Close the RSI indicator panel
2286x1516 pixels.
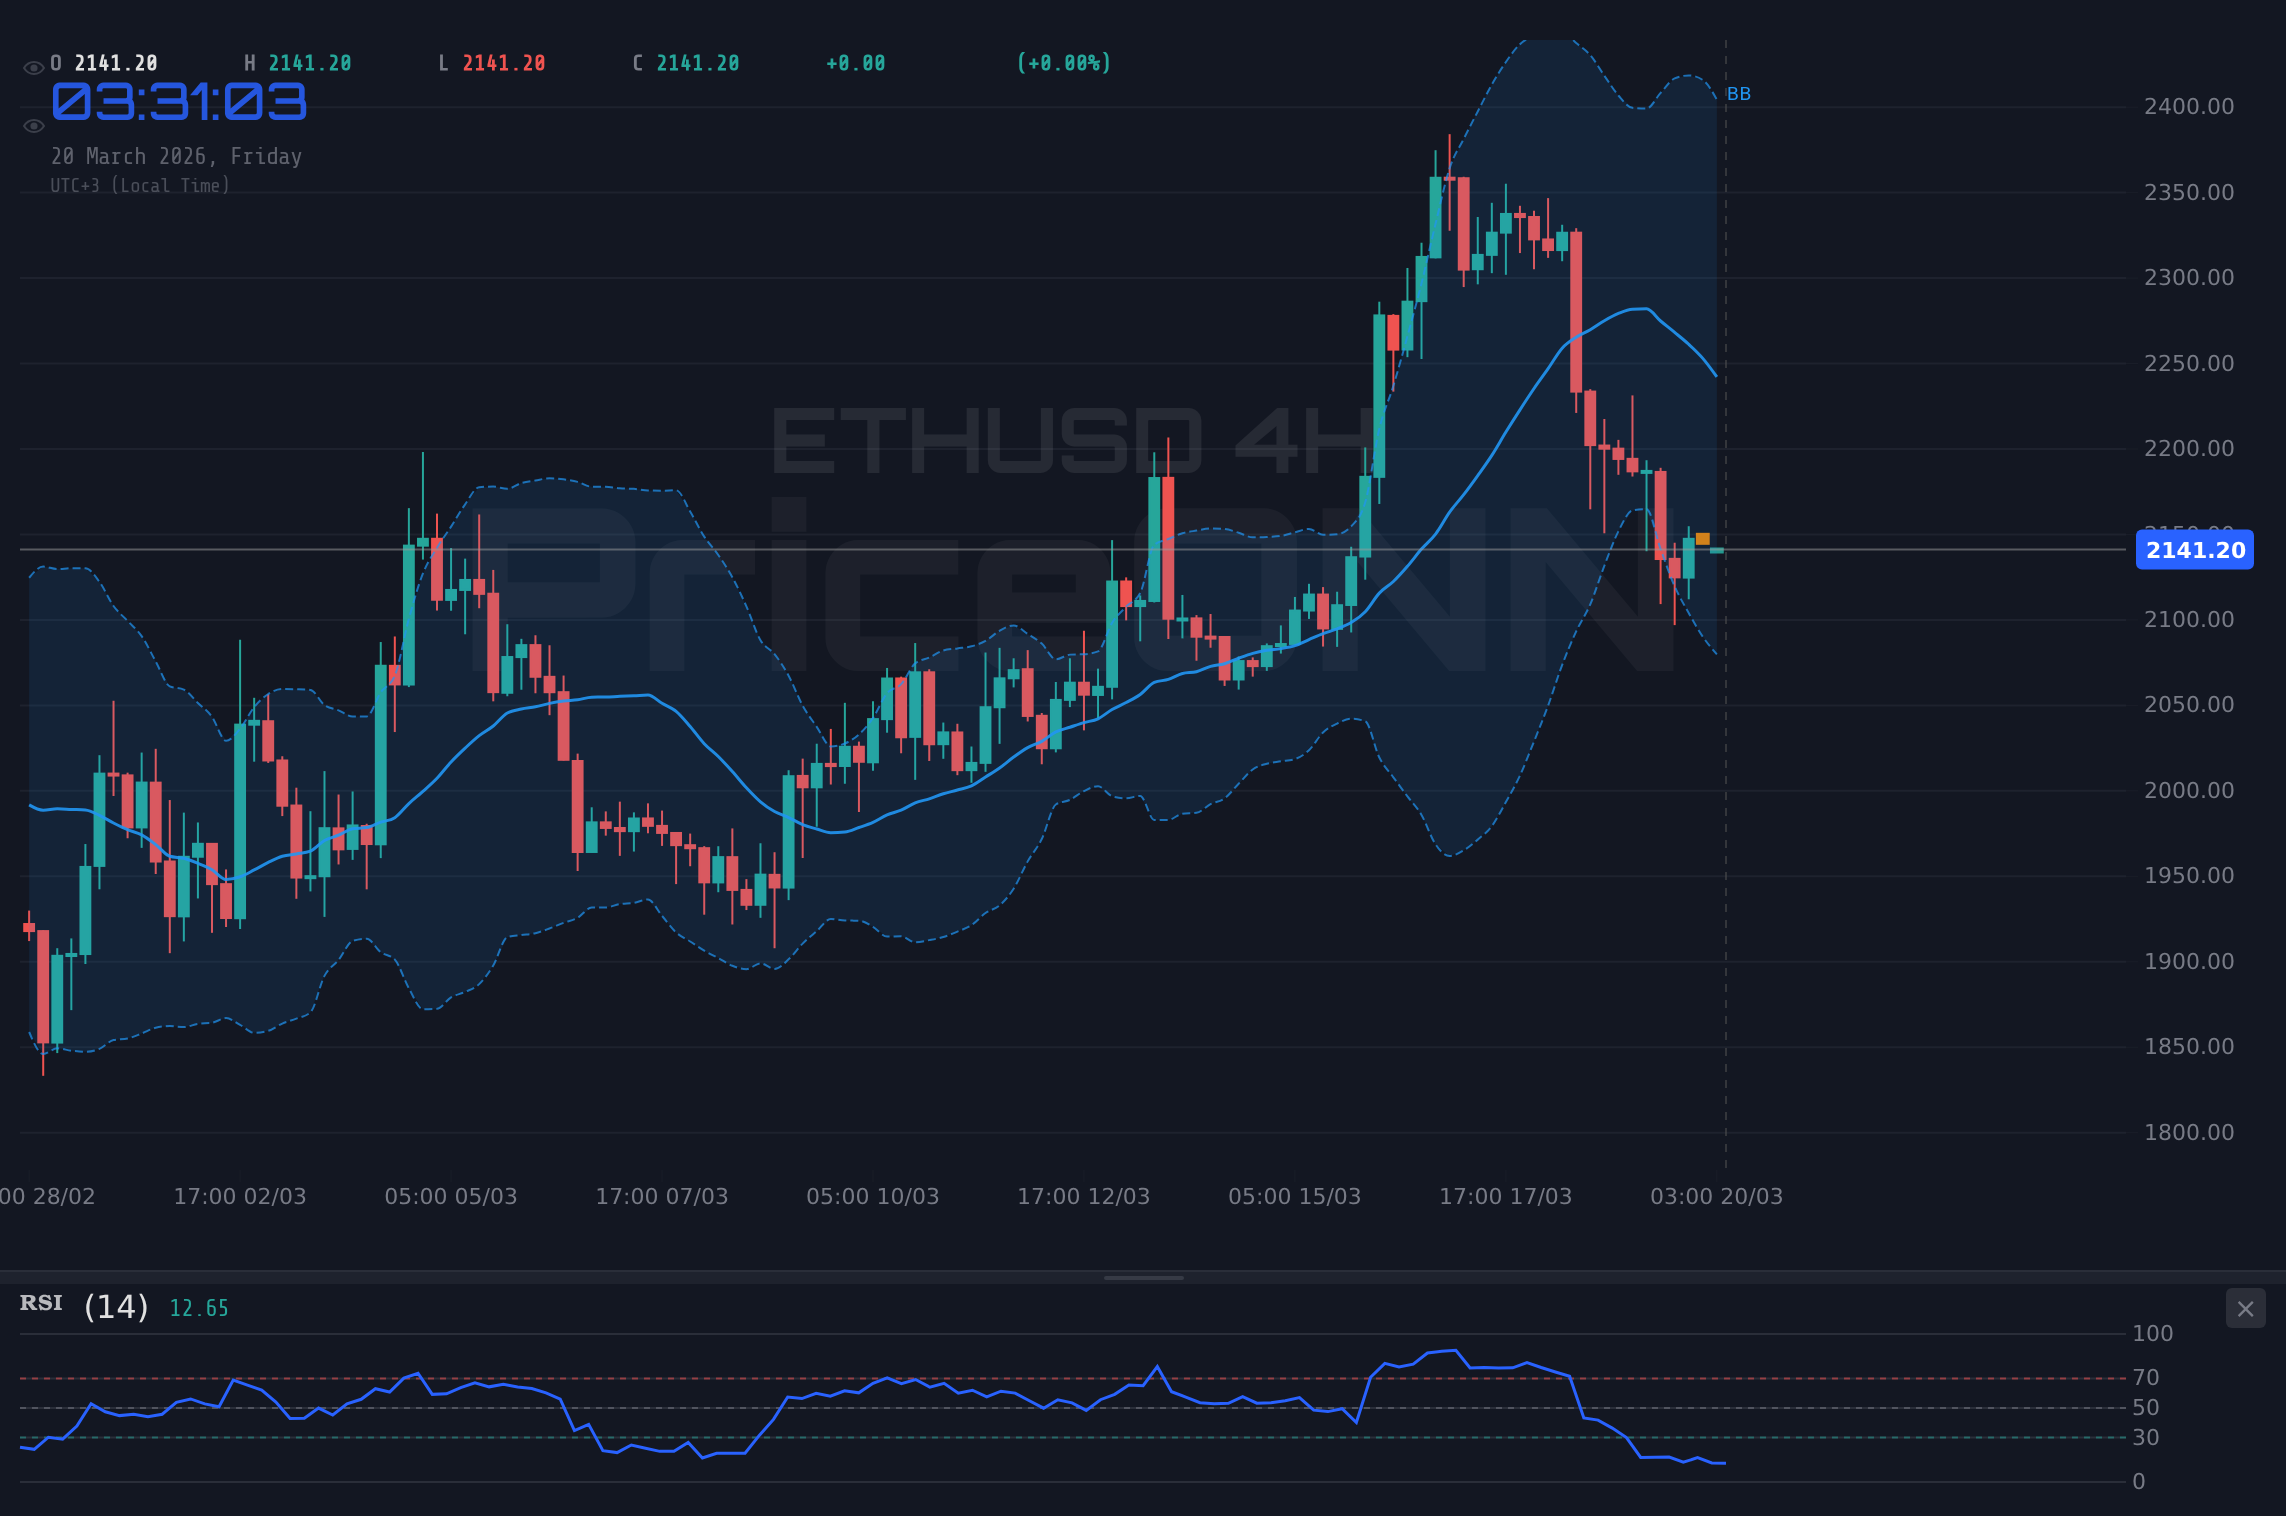coord(2245,1308)
